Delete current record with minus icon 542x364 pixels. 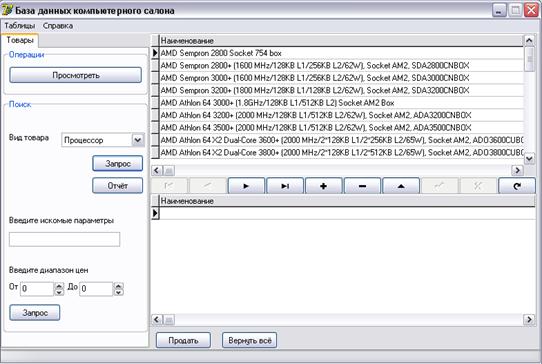[362, 186]
